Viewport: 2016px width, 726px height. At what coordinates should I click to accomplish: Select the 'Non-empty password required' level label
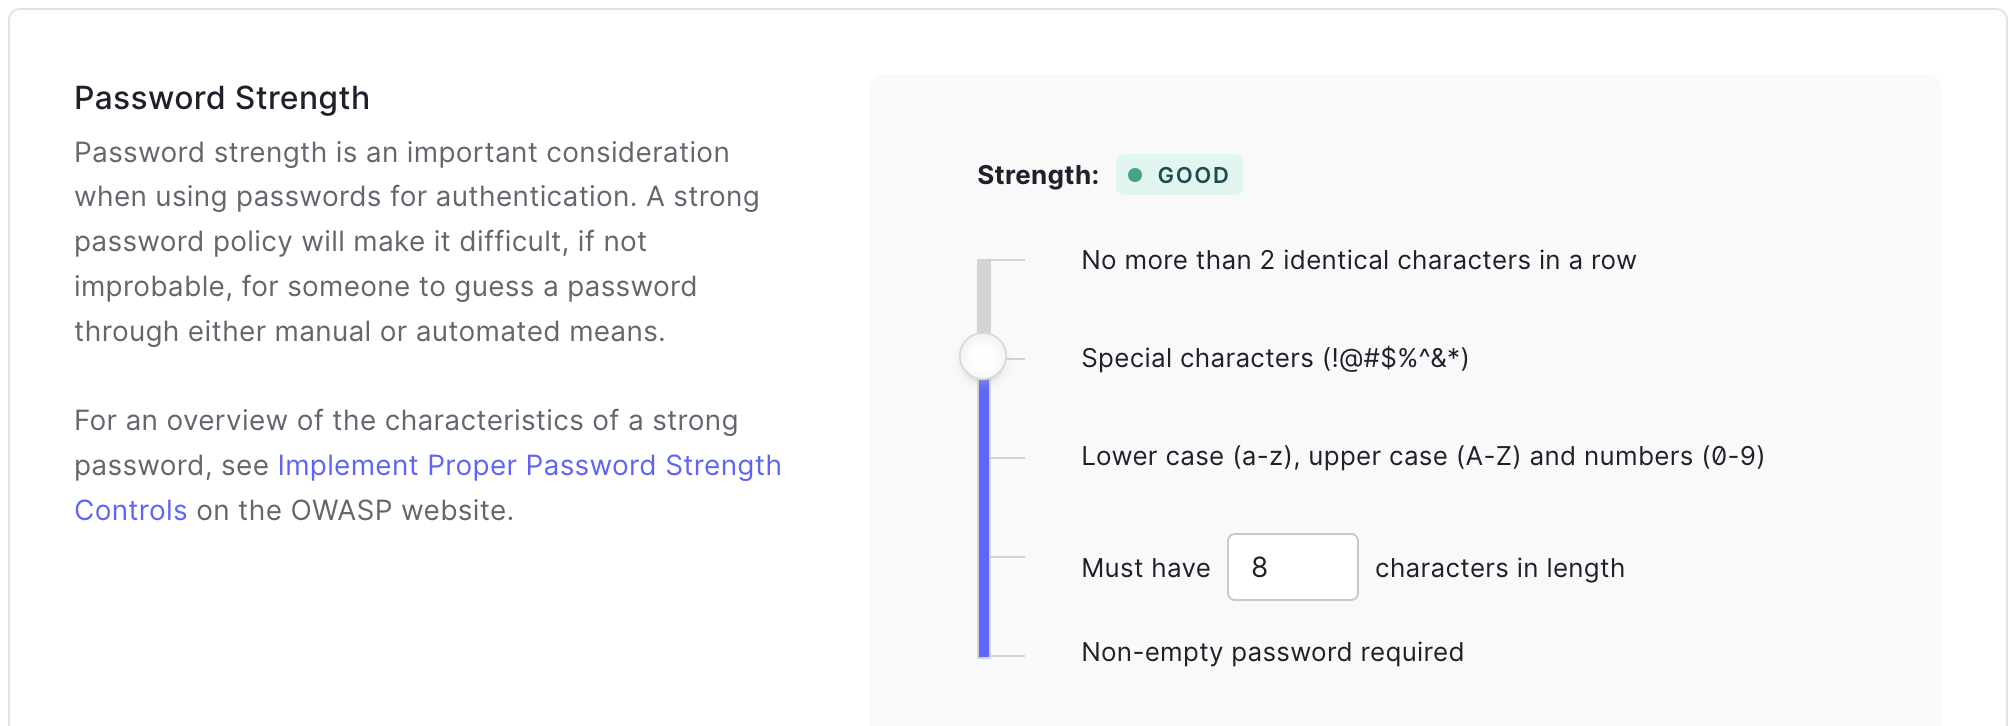click(x=1272, y=652)
